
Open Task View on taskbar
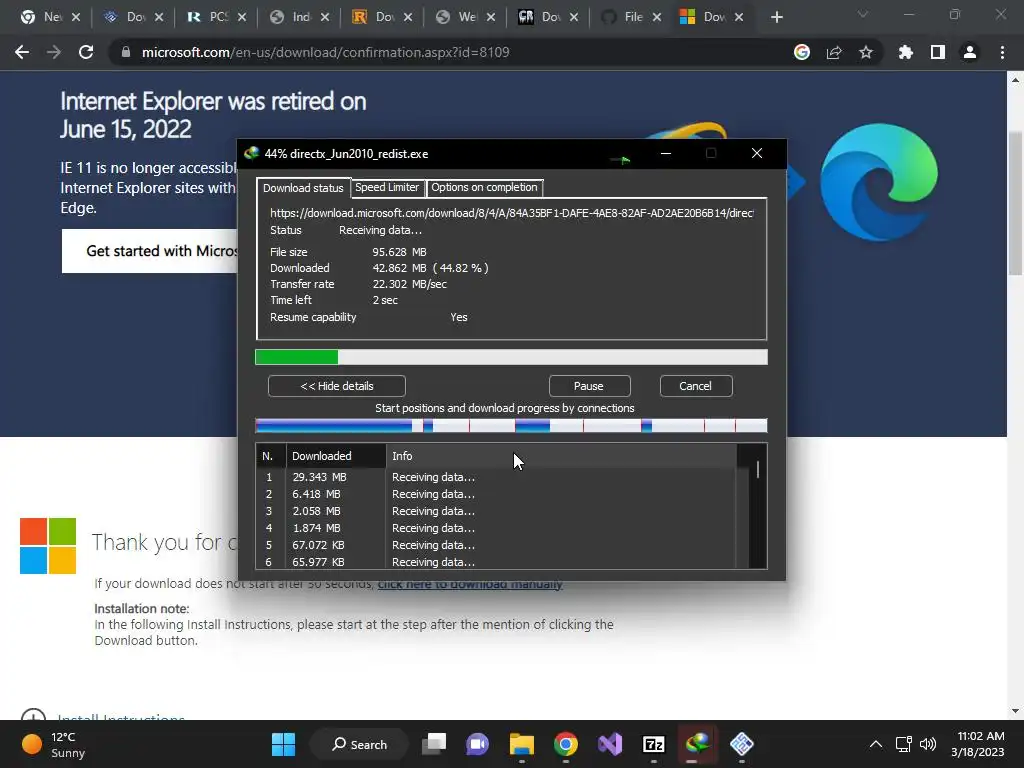point(434,744)
